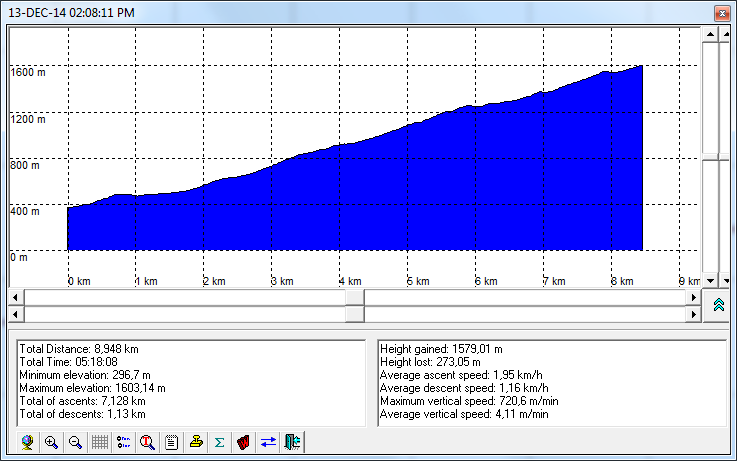Zoom out using the minus magnifier

tap(75, 442)
